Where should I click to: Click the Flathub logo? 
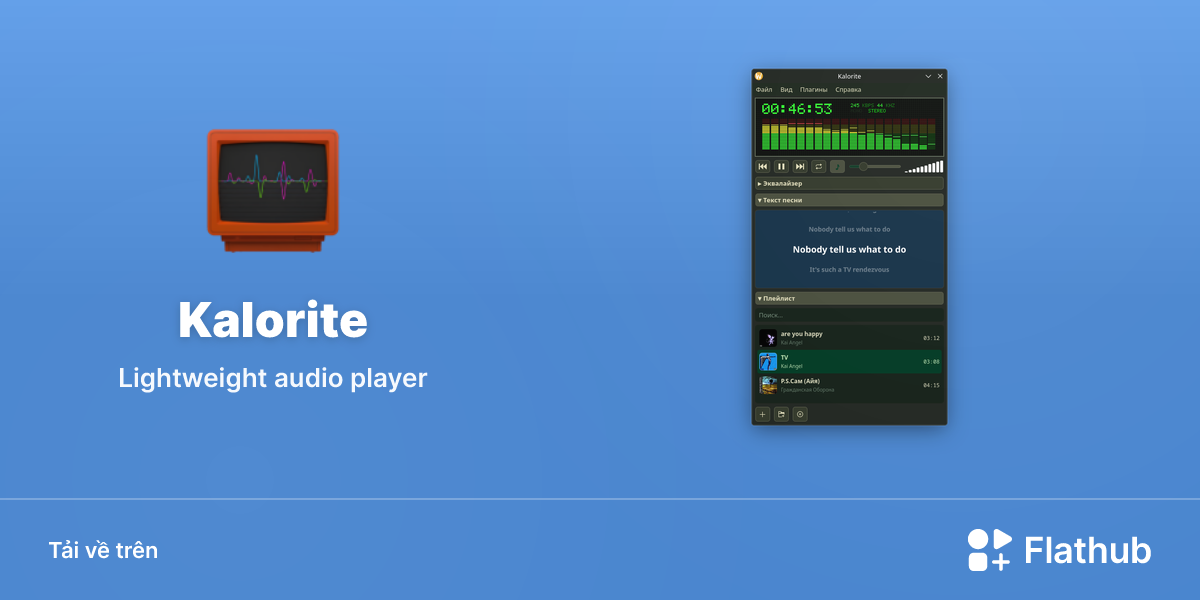coord(1059,550)
